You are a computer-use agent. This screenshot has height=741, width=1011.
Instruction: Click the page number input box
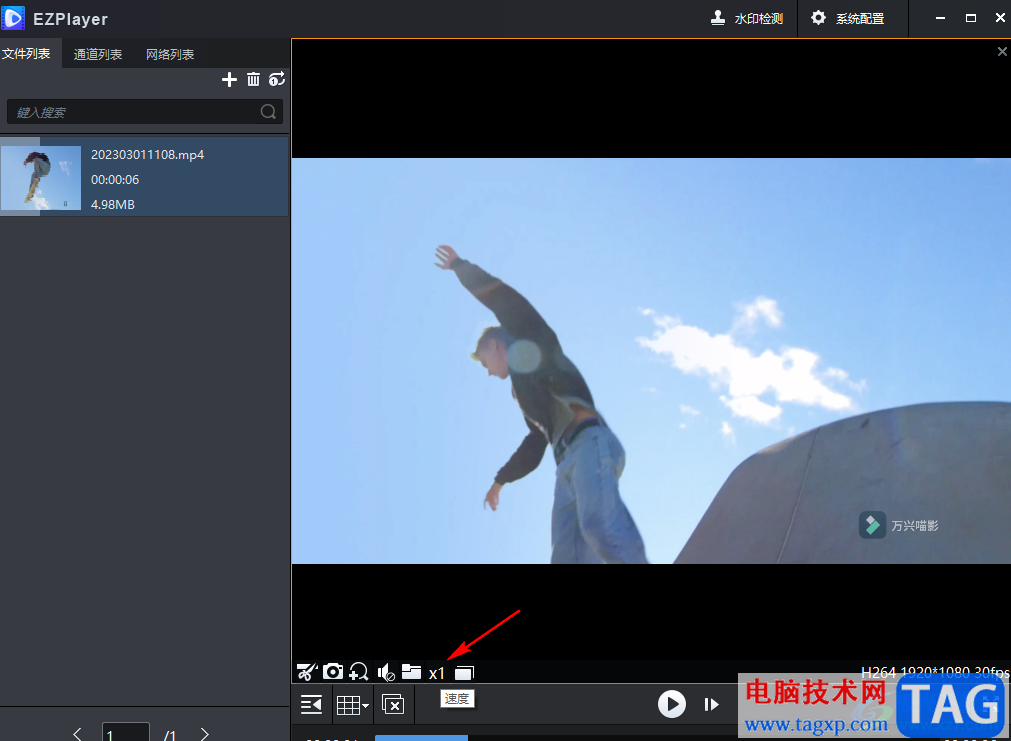pos(126,733)
